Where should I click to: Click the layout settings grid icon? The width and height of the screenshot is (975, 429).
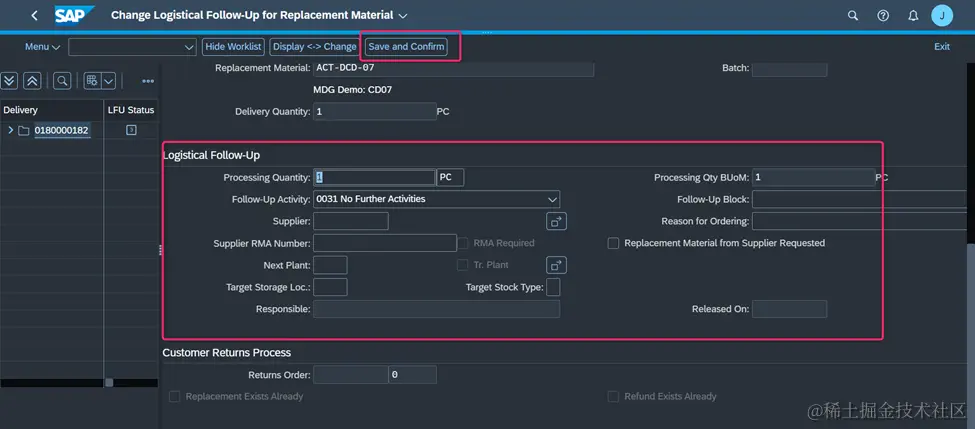[x=93, y=81]
